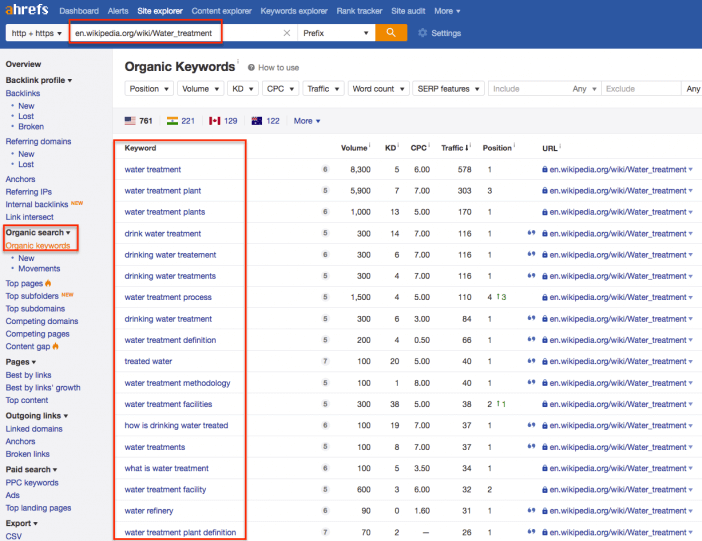Image resolution: width=702 pixels, height=541 pixels.
Task: Open Movements under Organic keywords
Action: (x=39, y=268)
